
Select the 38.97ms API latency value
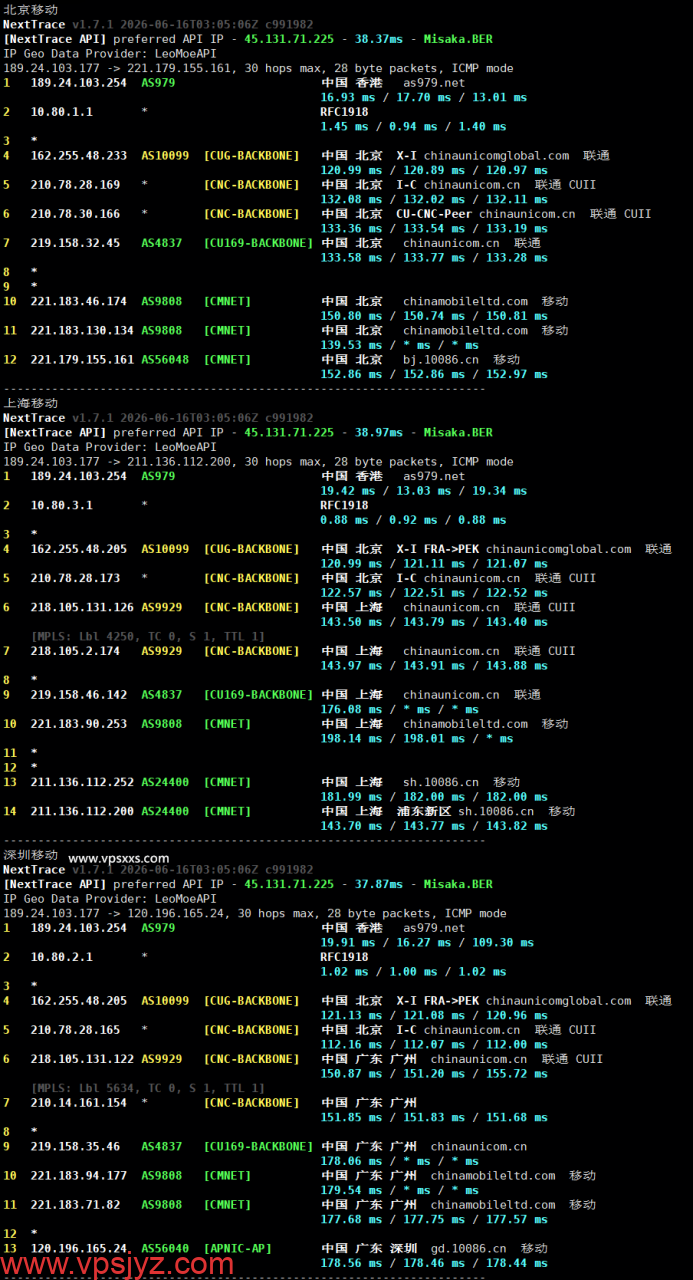click(x=378, y=433)
